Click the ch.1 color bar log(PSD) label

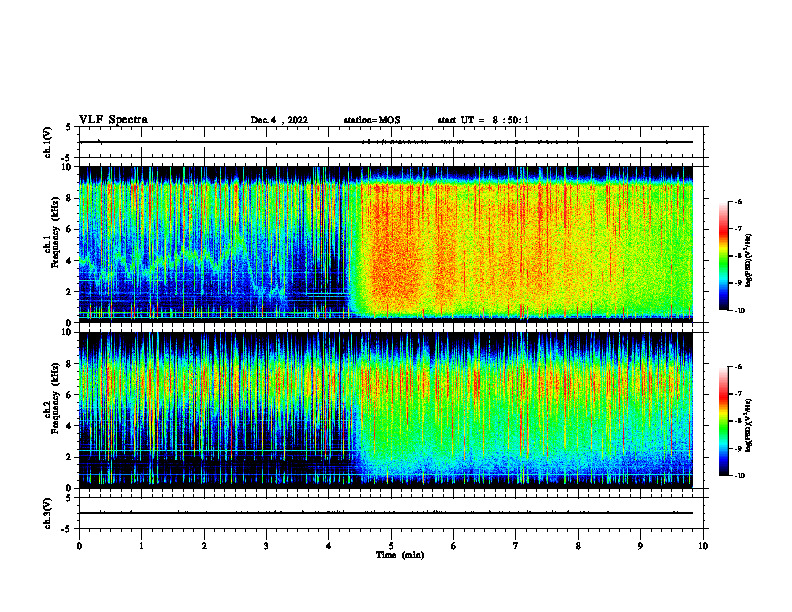pyautogui.click(x=749, y=261)
